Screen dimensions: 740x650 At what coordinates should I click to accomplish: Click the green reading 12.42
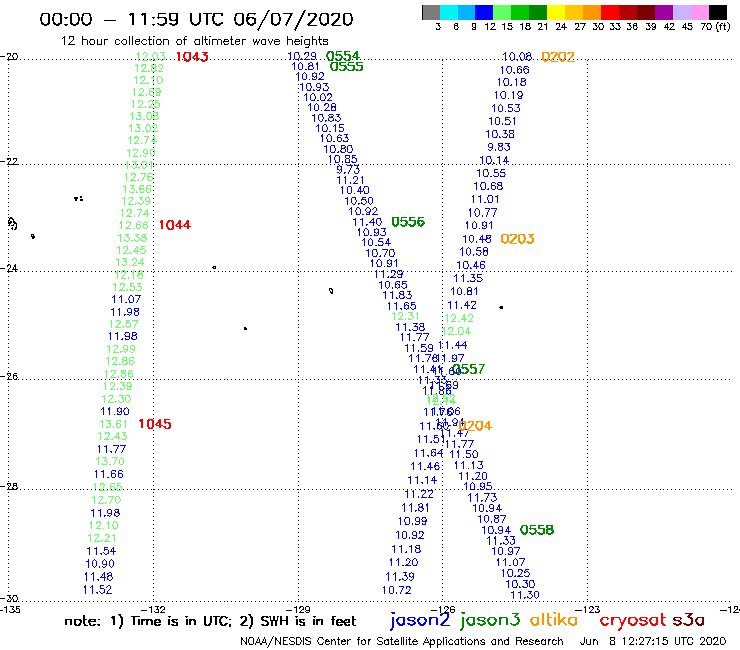pos(459,318)
